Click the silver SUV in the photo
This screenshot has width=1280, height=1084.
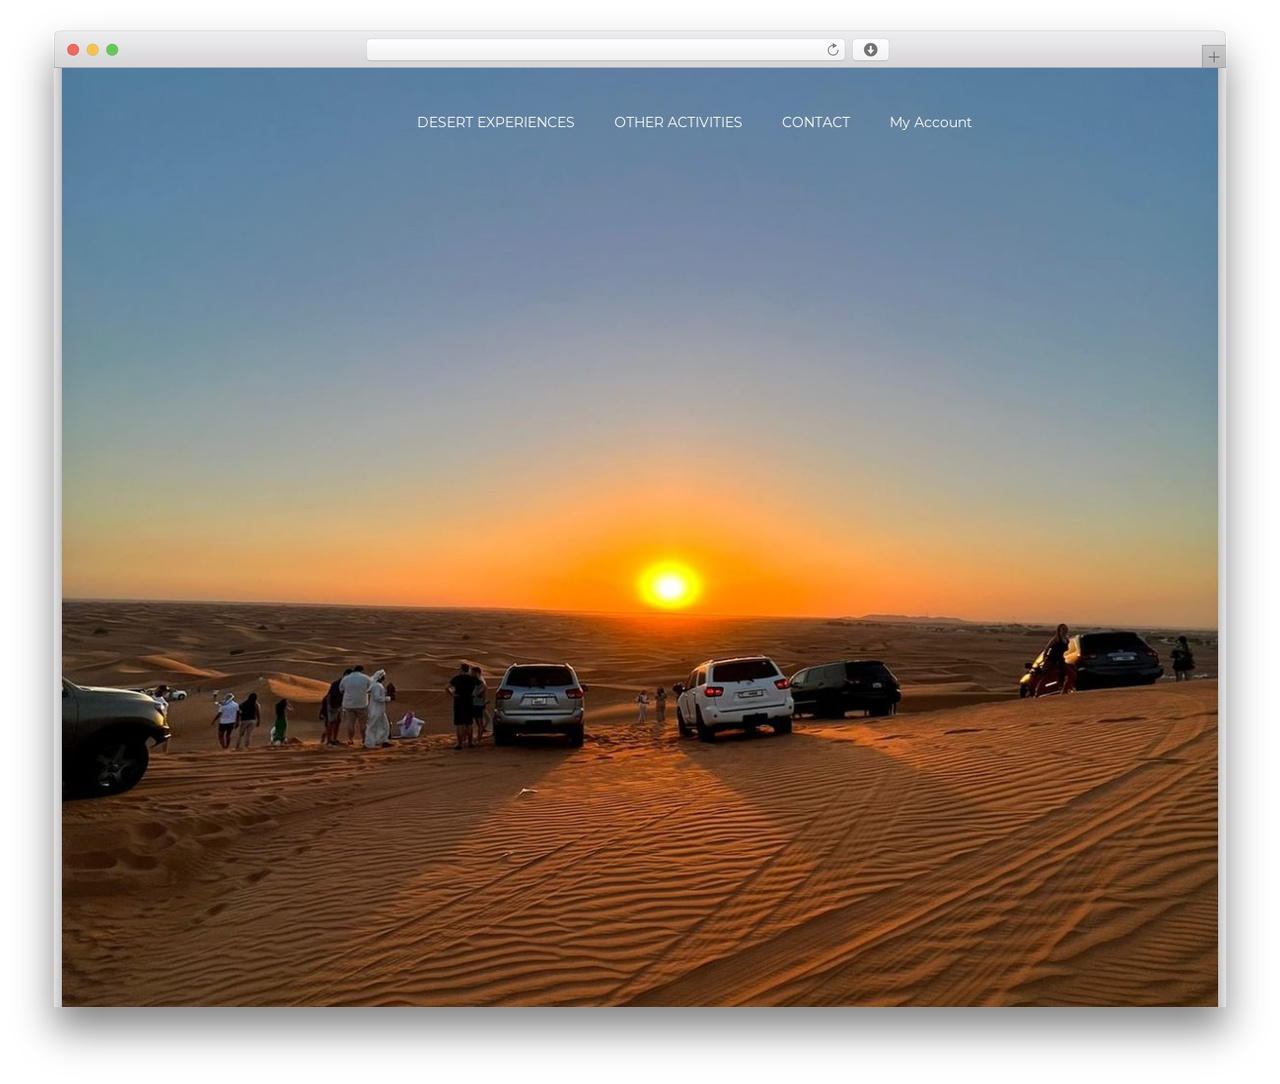pos(539,703)
